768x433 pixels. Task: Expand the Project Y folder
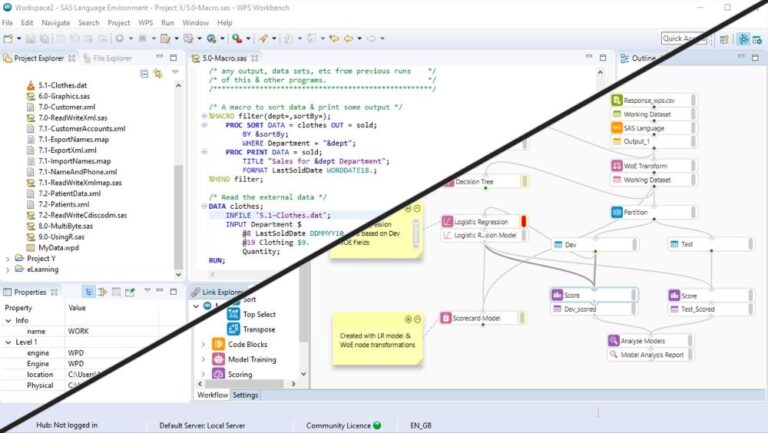coord(7,259)
